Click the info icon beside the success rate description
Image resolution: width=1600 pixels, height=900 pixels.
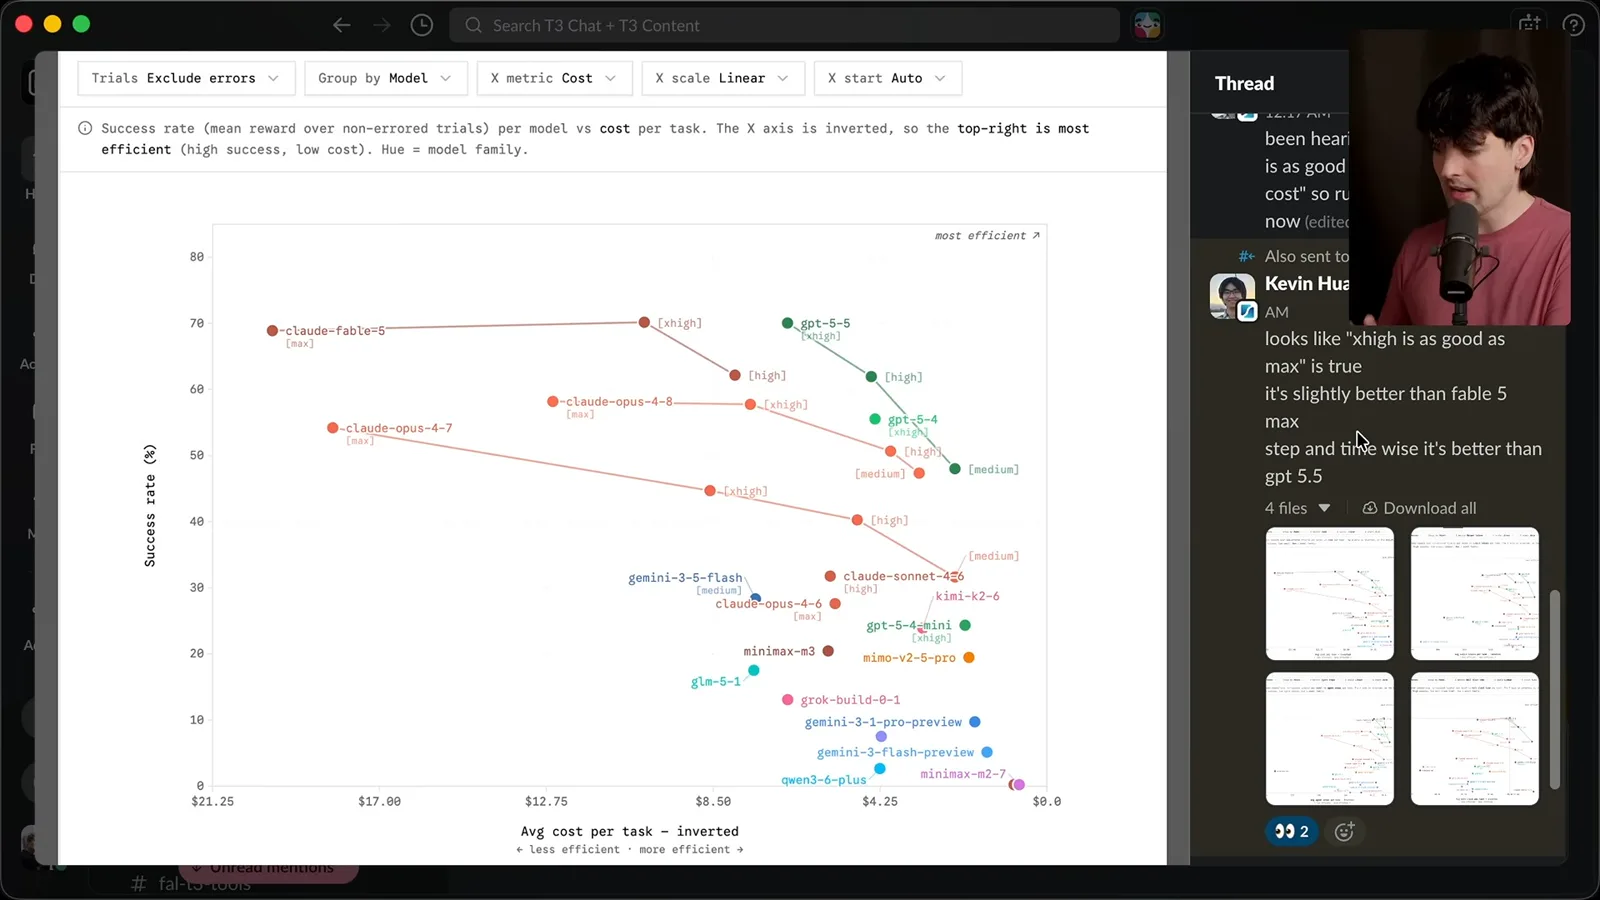tap(85, 128)
